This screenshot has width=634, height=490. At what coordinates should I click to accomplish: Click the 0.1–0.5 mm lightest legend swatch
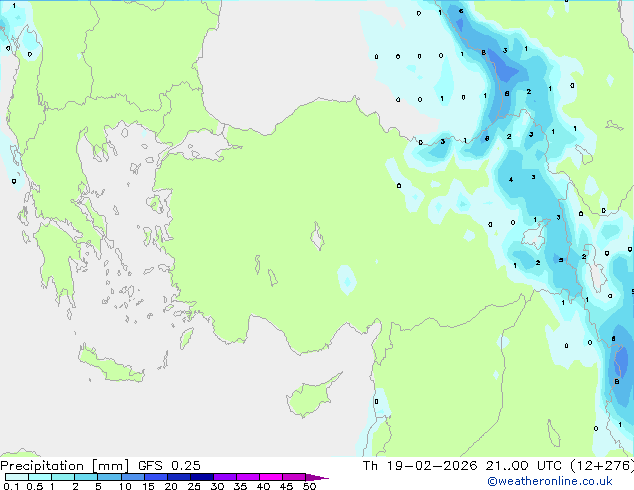click(x=17, y=477)
